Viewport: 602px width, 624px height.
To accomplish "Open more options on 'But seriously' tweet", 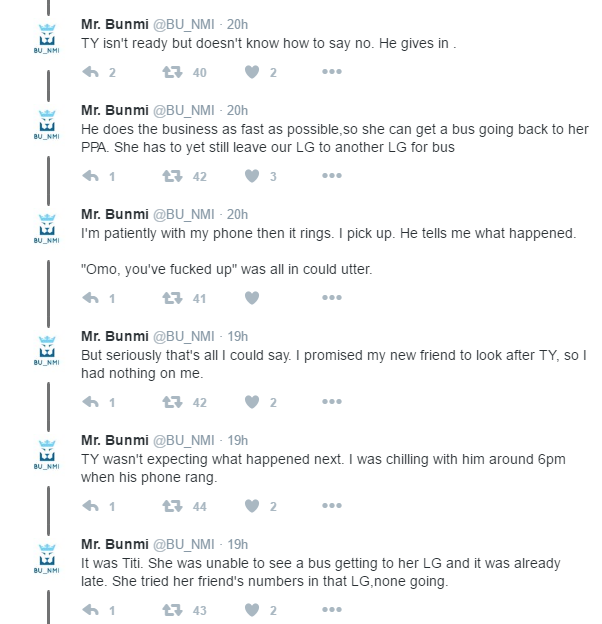I will click(332, 401).
